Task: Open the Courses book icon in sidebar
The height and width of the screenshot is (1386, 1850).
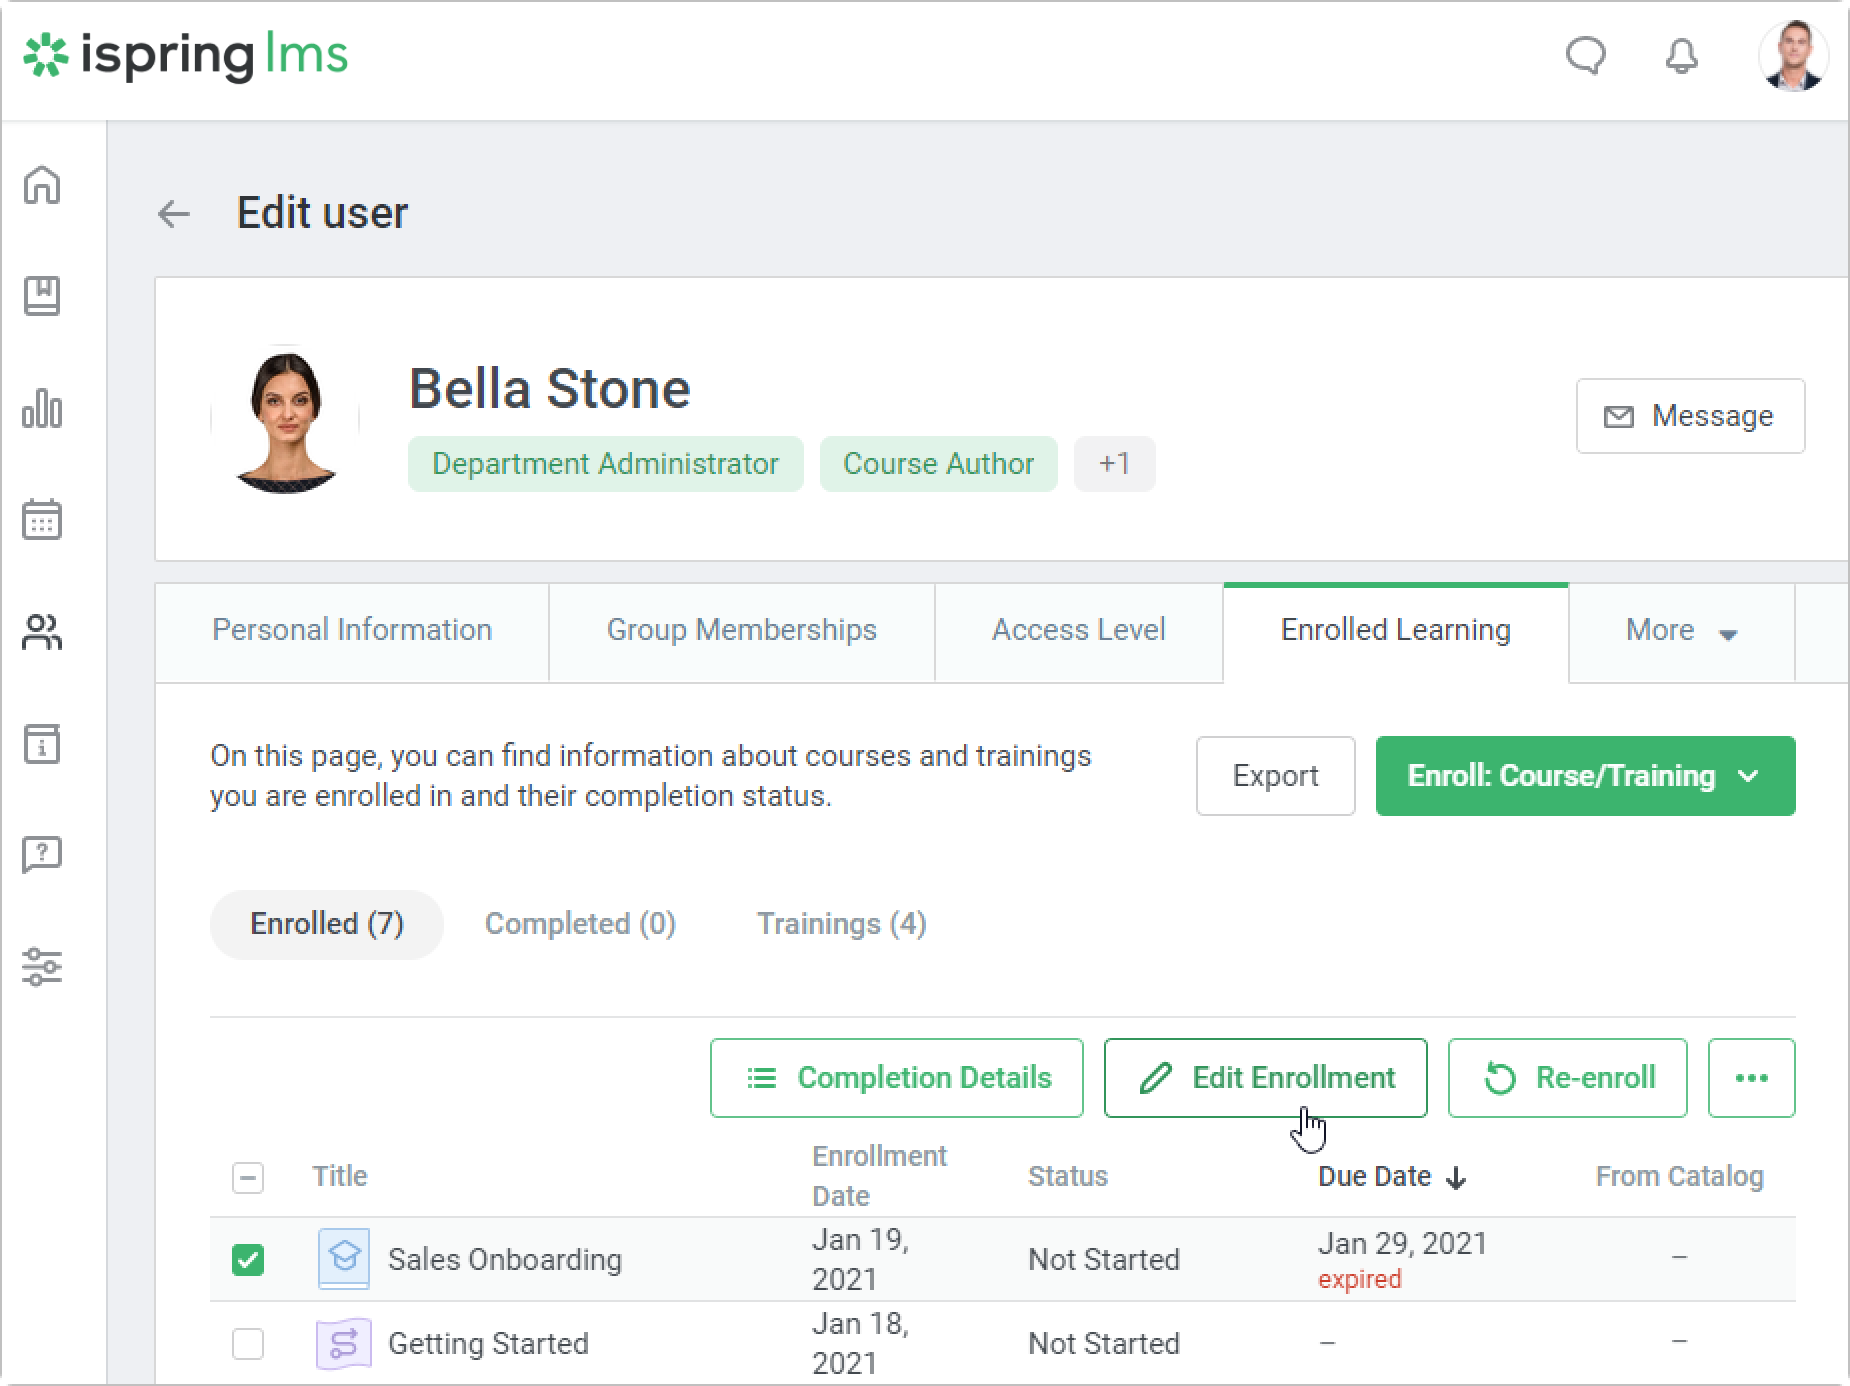Action: click(42, 296)
